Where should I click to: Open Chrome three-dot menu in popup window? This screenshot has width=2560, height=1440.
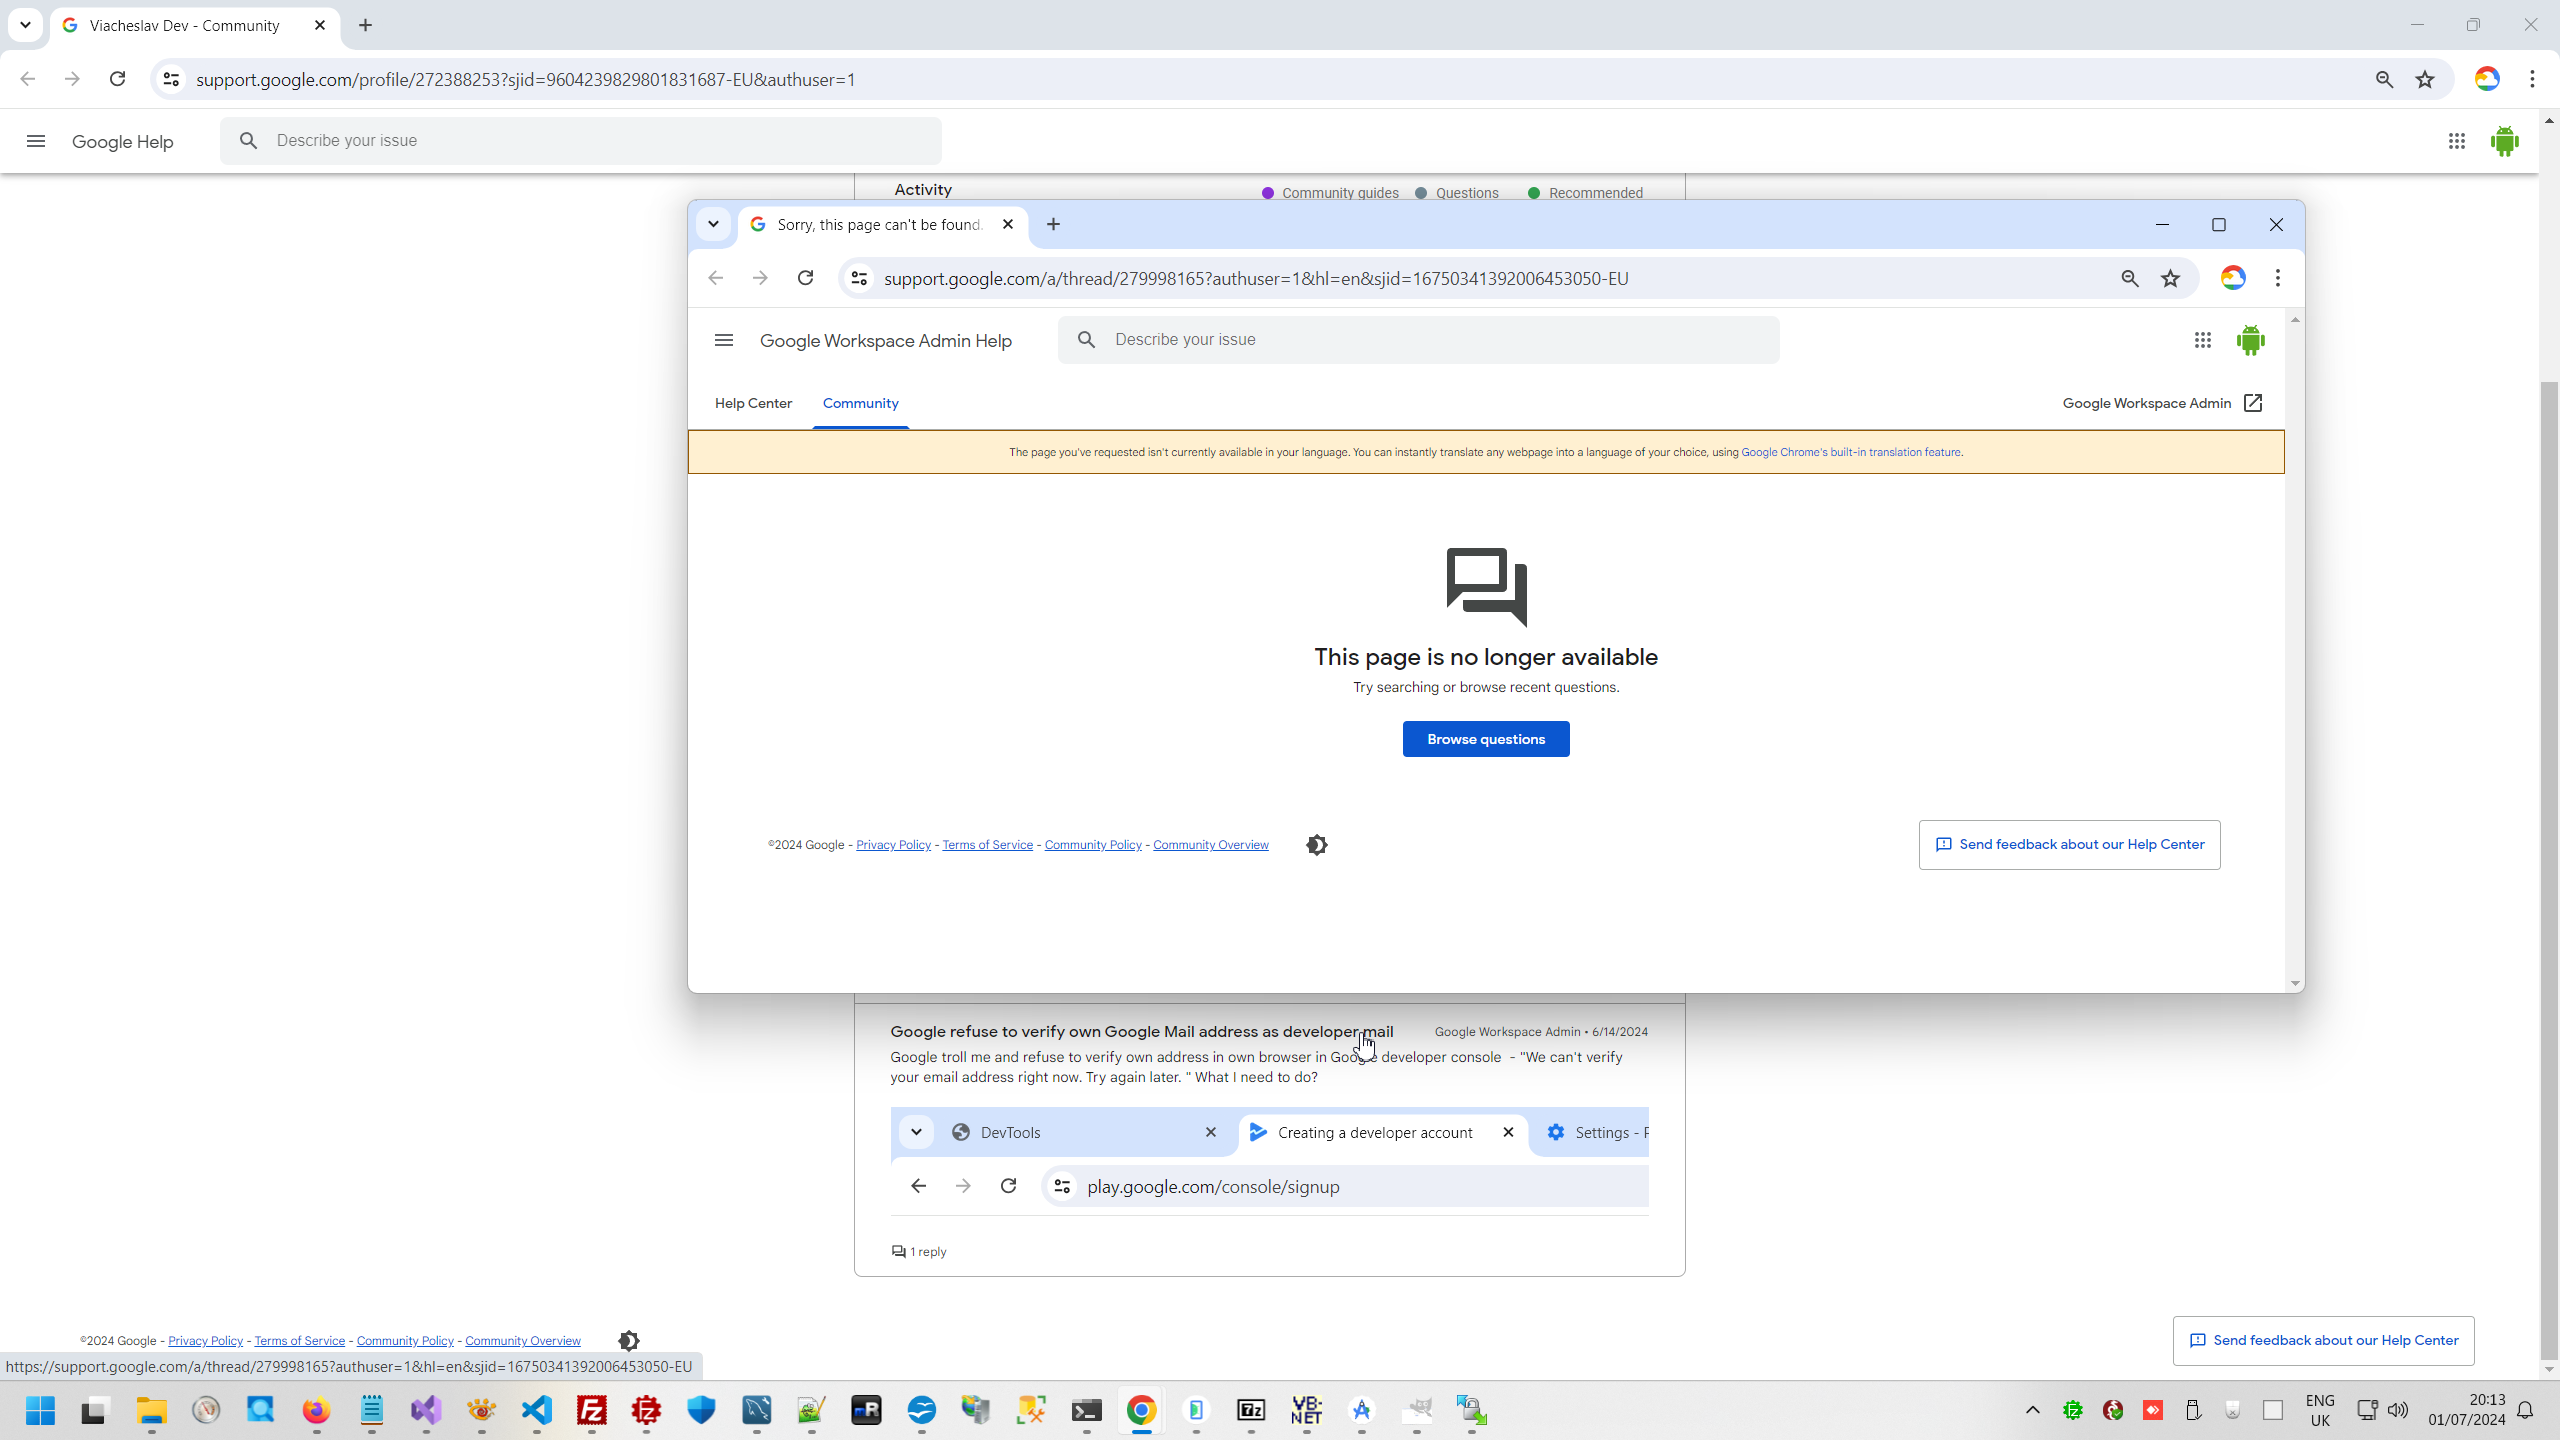(x=2278, y=278)
